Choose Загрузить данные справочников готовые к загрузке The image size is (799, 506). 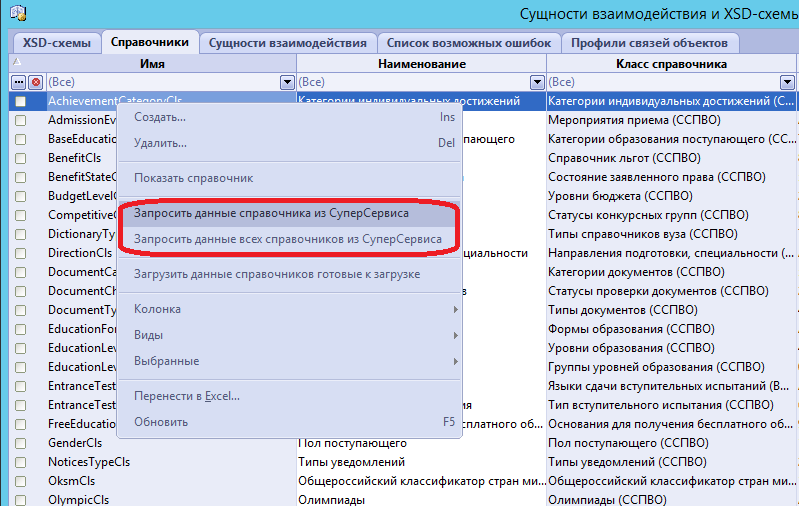[289, 274]
